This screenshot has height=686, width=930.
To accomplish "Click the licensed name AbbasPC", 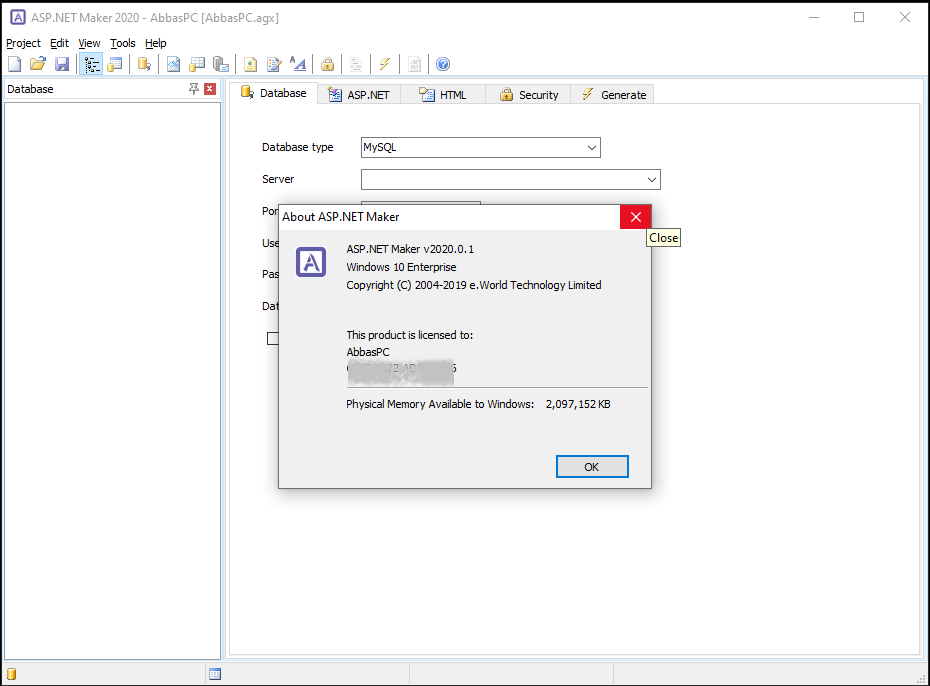I will [x=368, y=352].
